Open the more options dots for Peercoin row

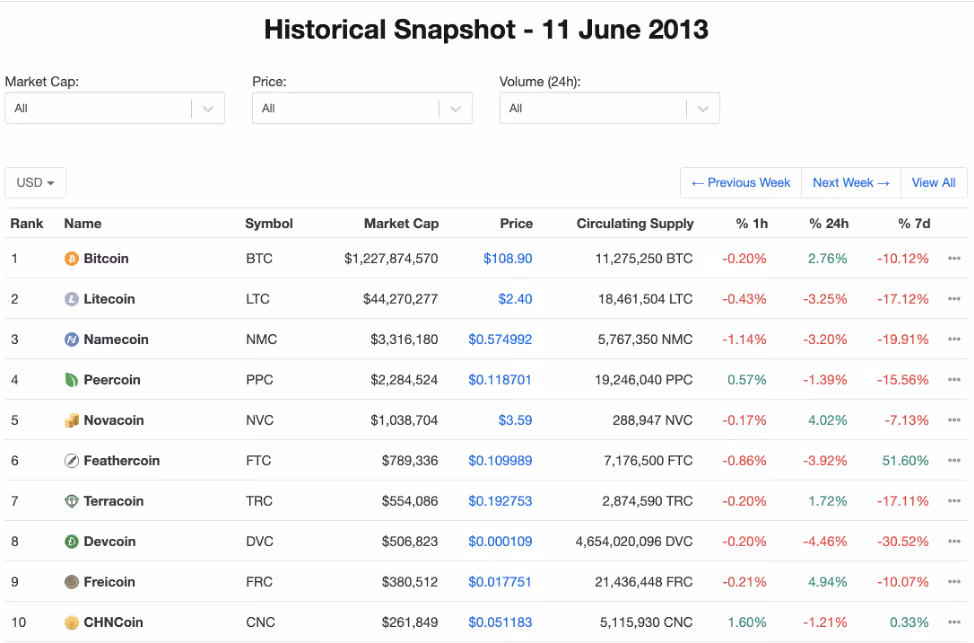tap(954, 380)
